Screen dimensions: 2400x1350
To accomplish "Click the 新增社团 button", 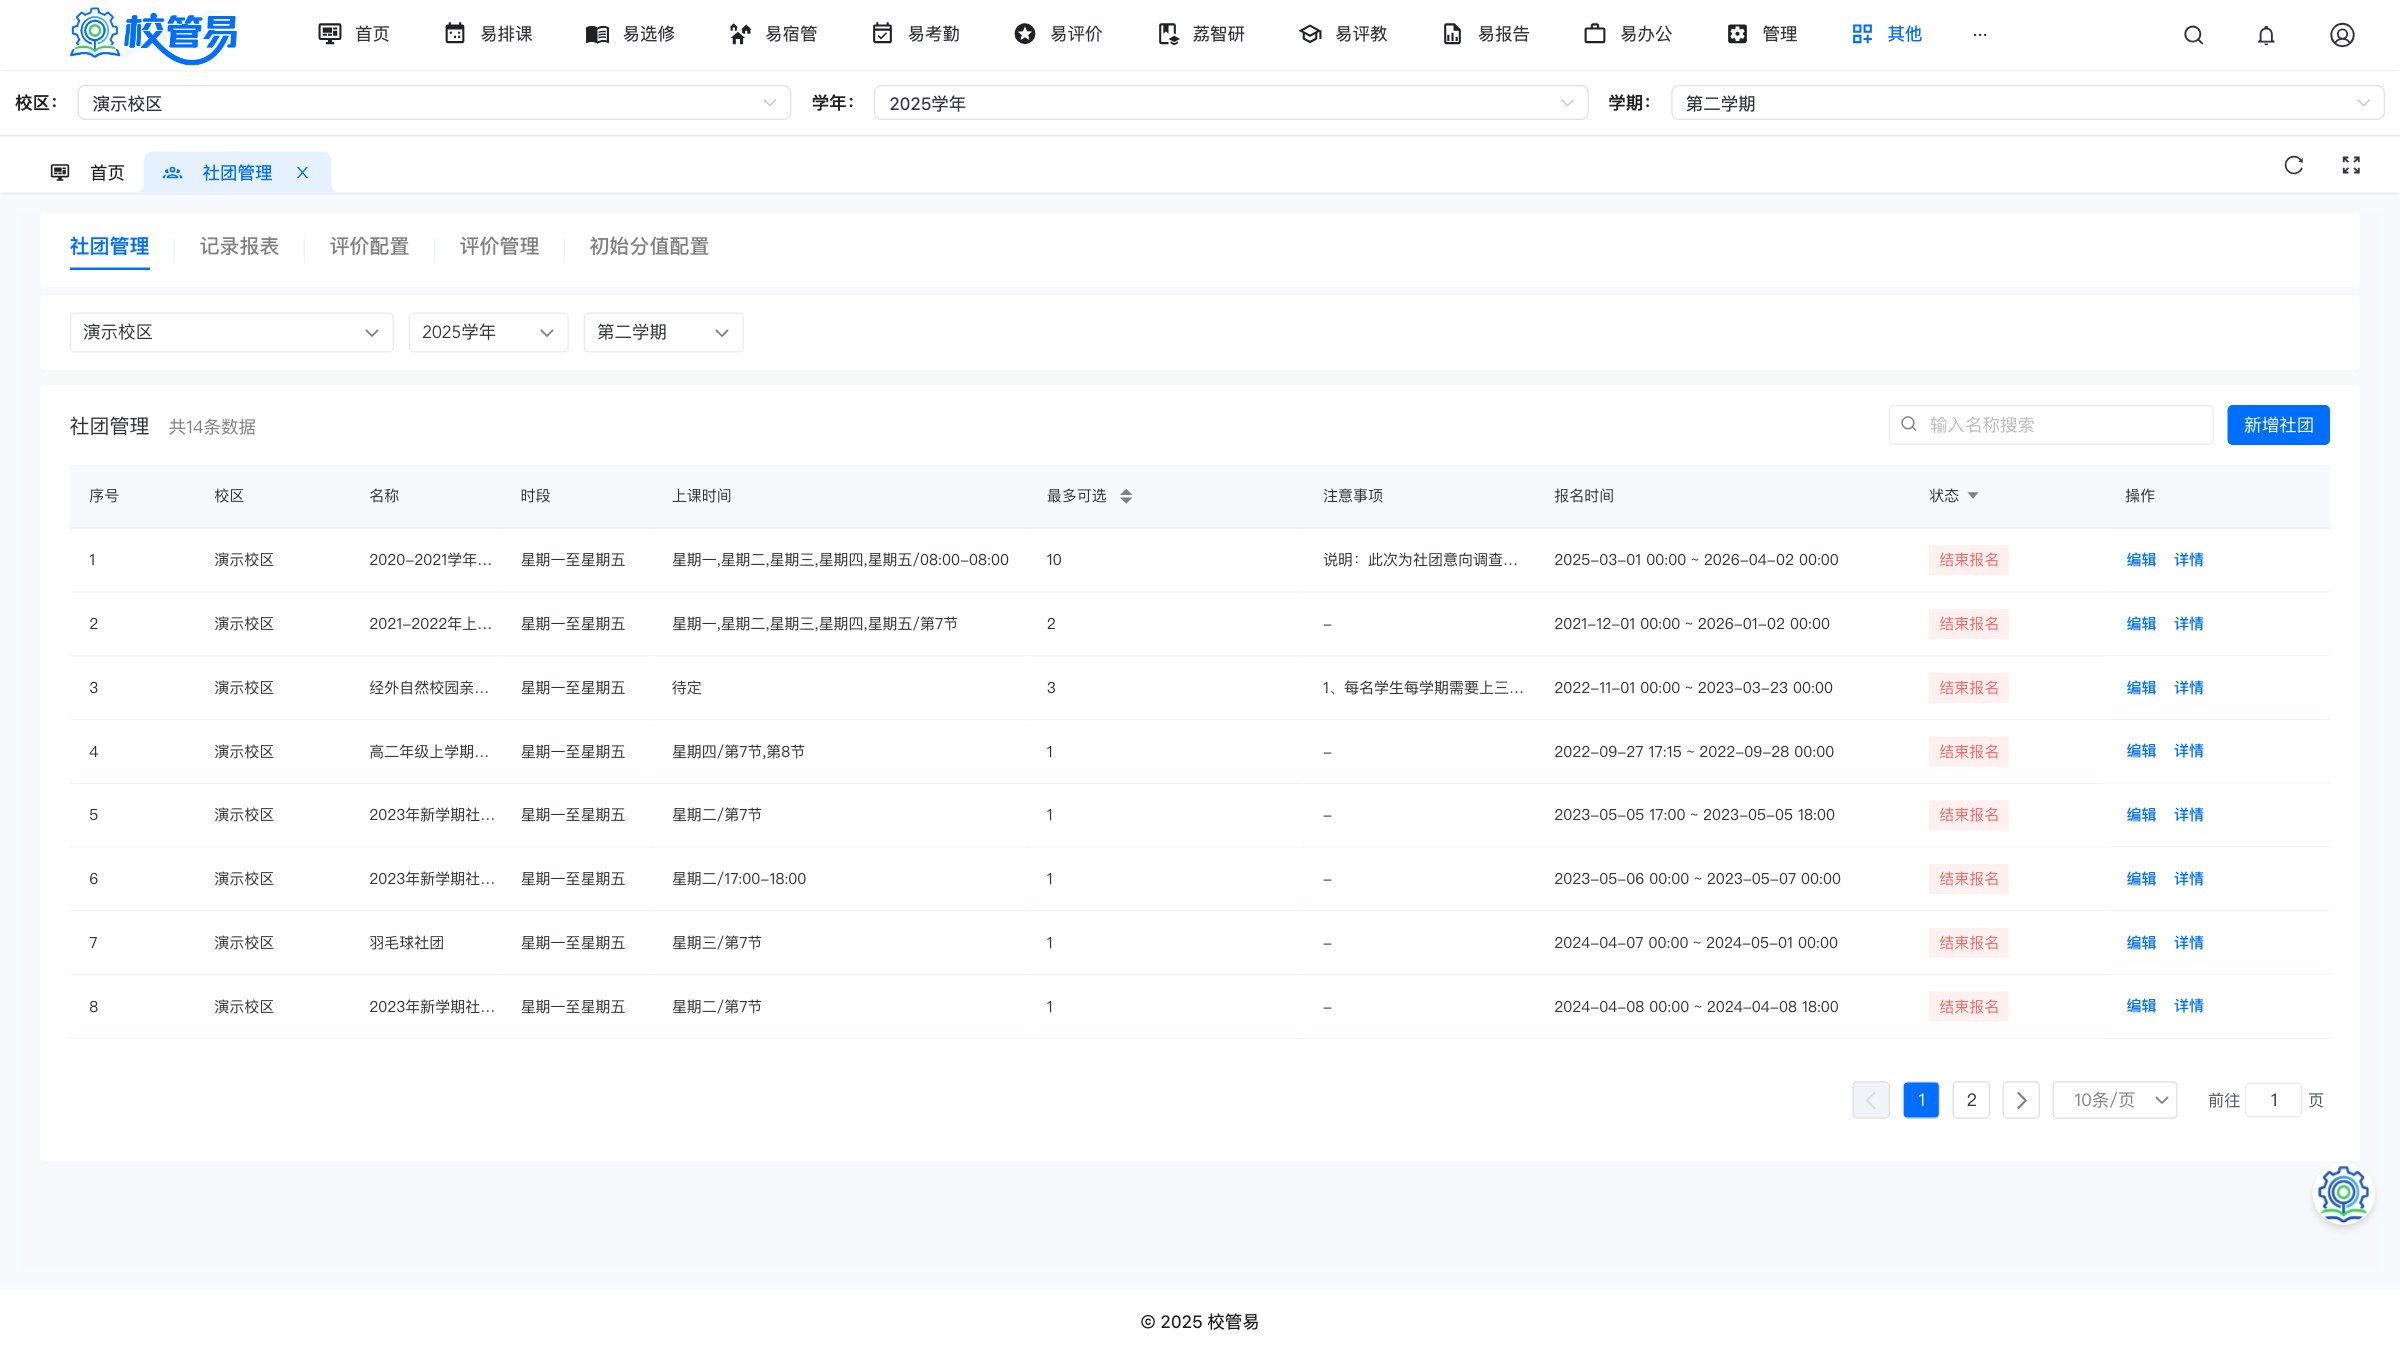I will click(2278, 425).
